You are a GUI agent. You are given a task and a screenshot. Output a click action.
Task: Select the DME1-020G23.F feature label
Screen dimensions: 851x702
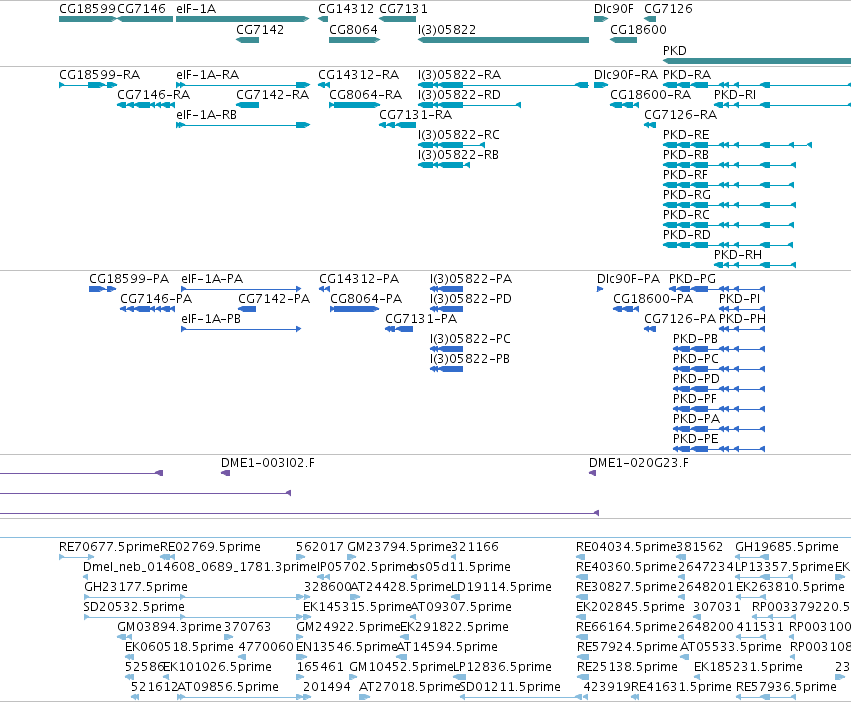(639, 463)
